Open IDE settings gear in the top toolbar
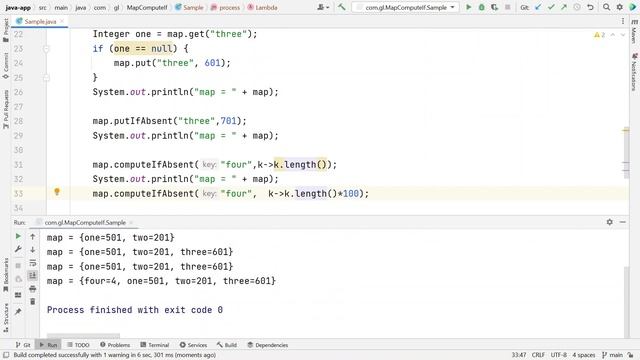 point(620,7)
